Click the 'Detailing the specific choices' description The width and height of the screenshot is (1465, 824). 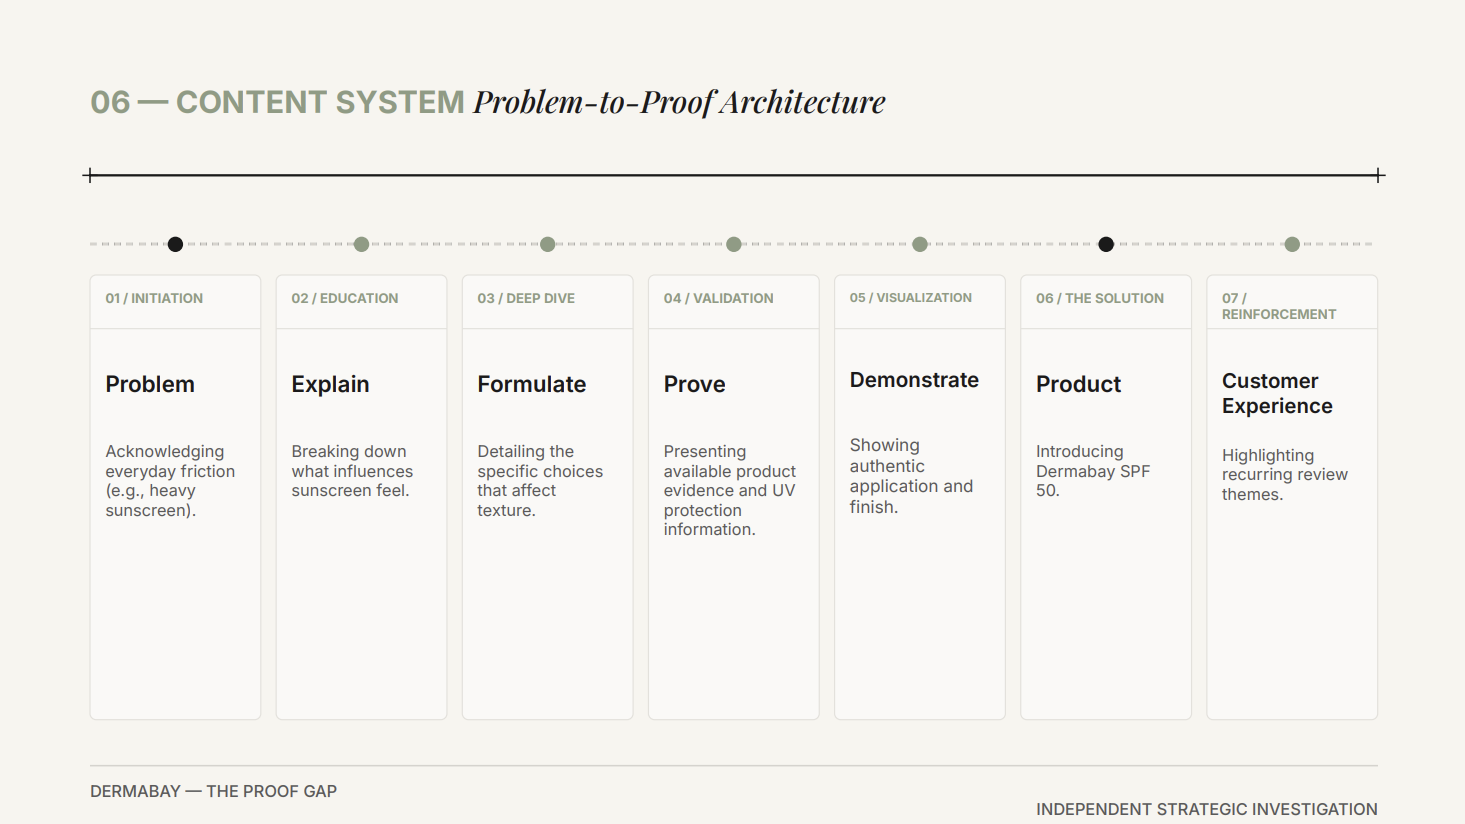pyautogui.click(x=540, y=481)
